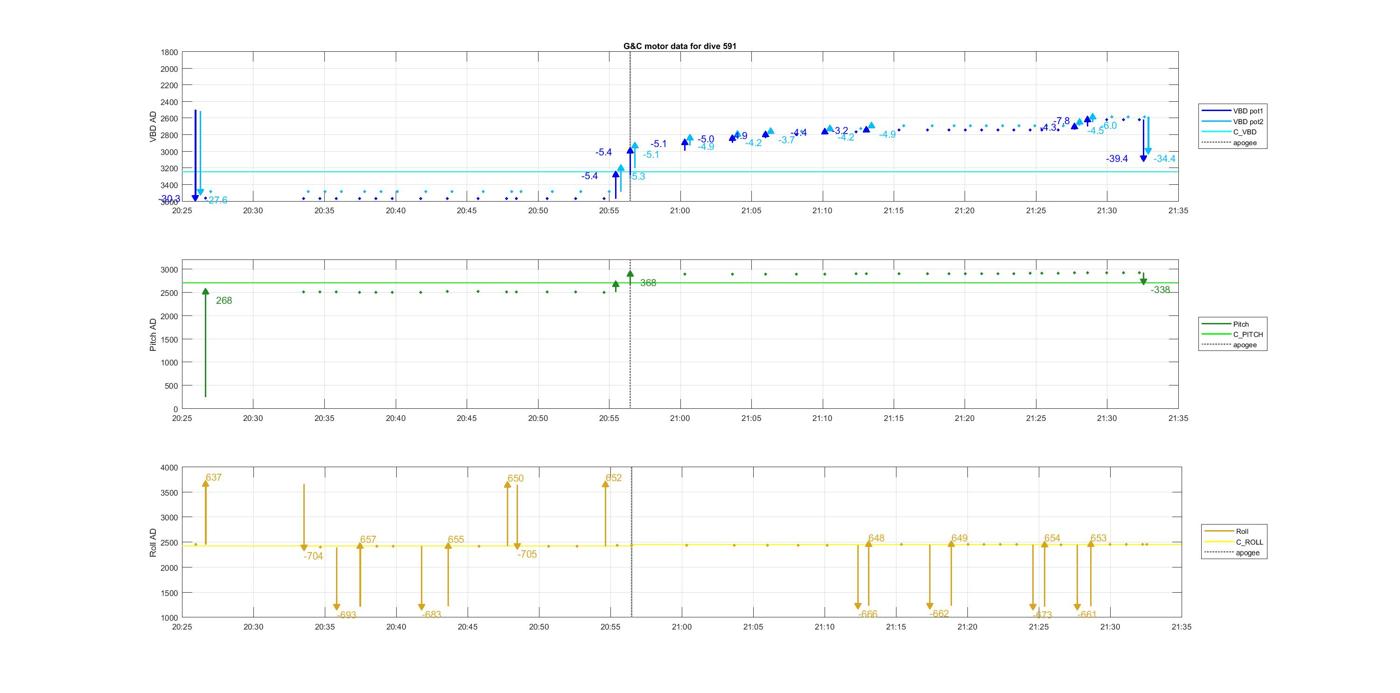1400x693 pixels.
Task: Click the -662 roll move label
Action: click(939, 614)
